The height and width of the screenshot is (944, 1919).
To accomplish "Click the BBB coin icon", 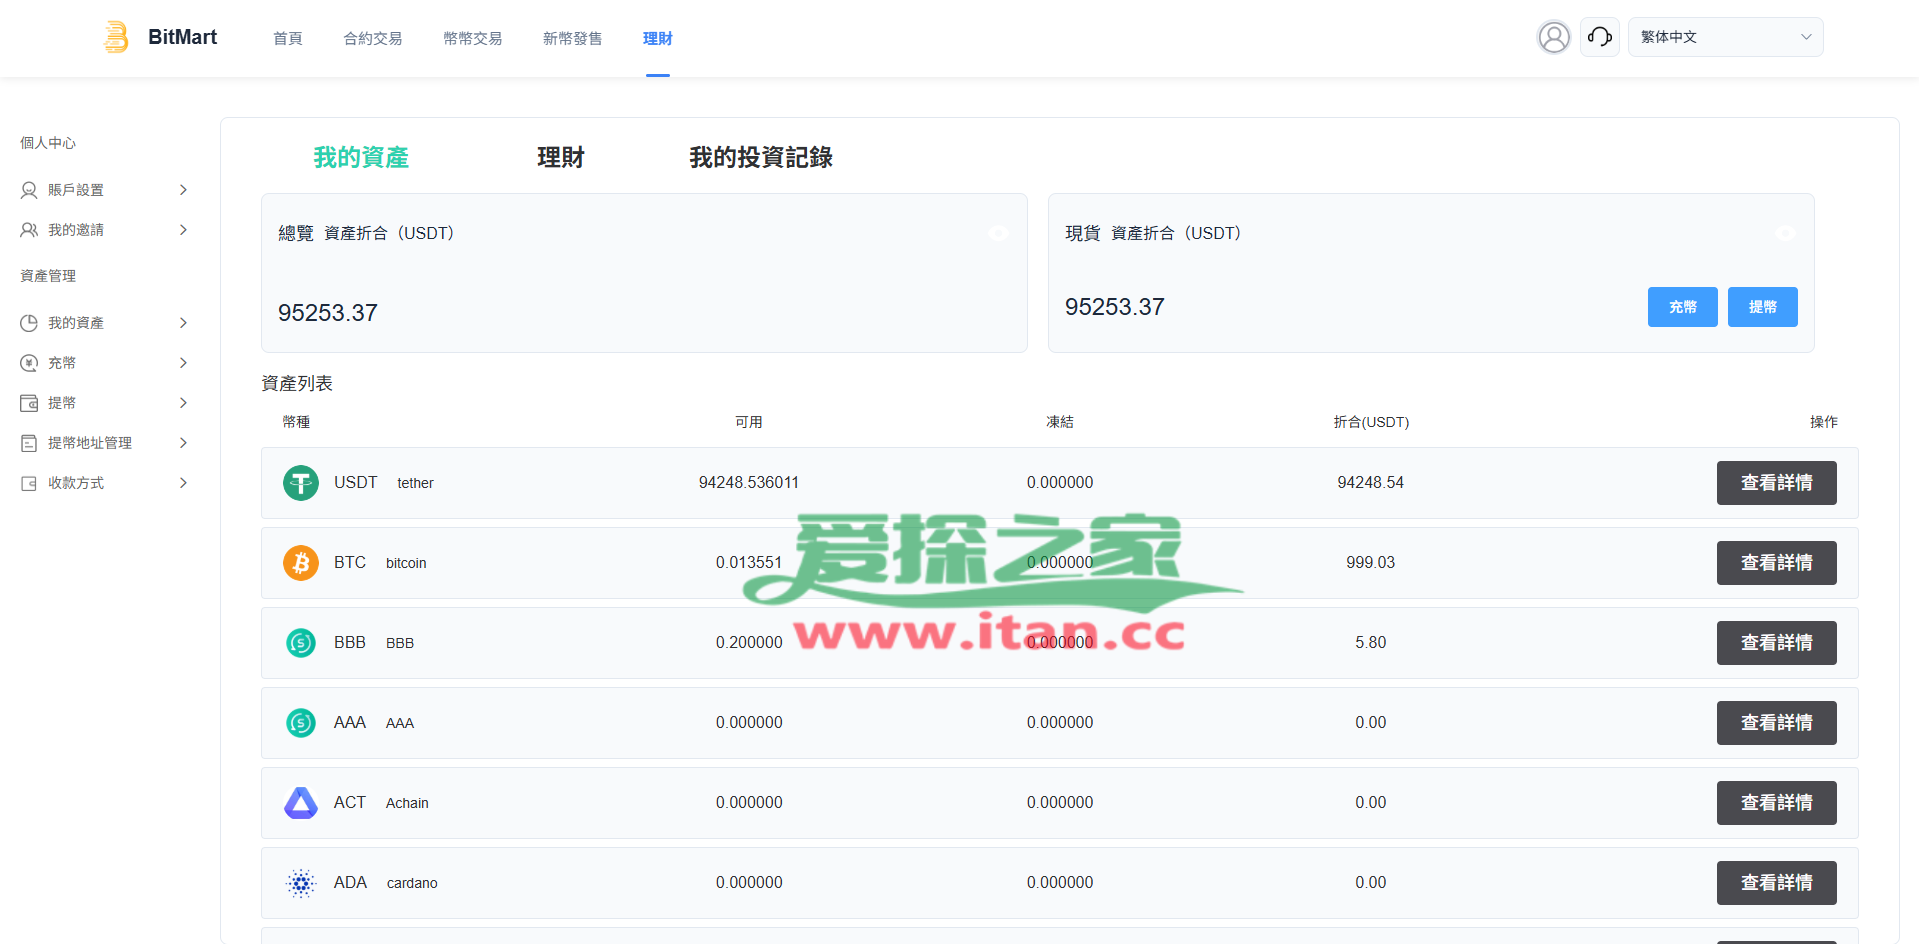I will 300,643.
